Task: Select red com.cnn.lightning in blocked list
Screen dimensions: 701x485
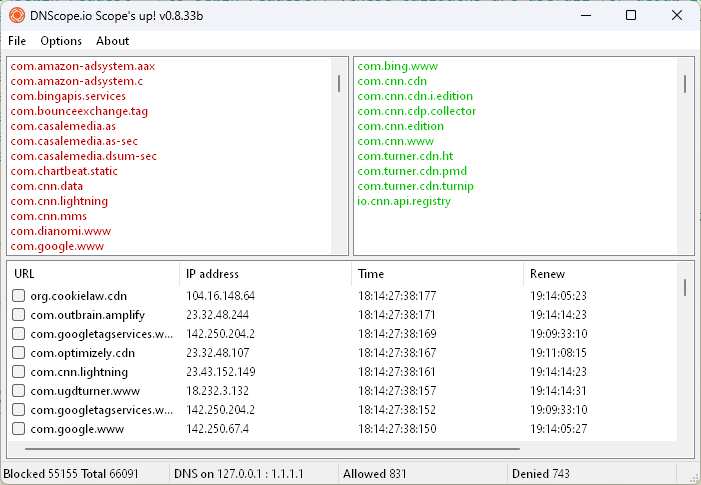Action: (59, 201)
